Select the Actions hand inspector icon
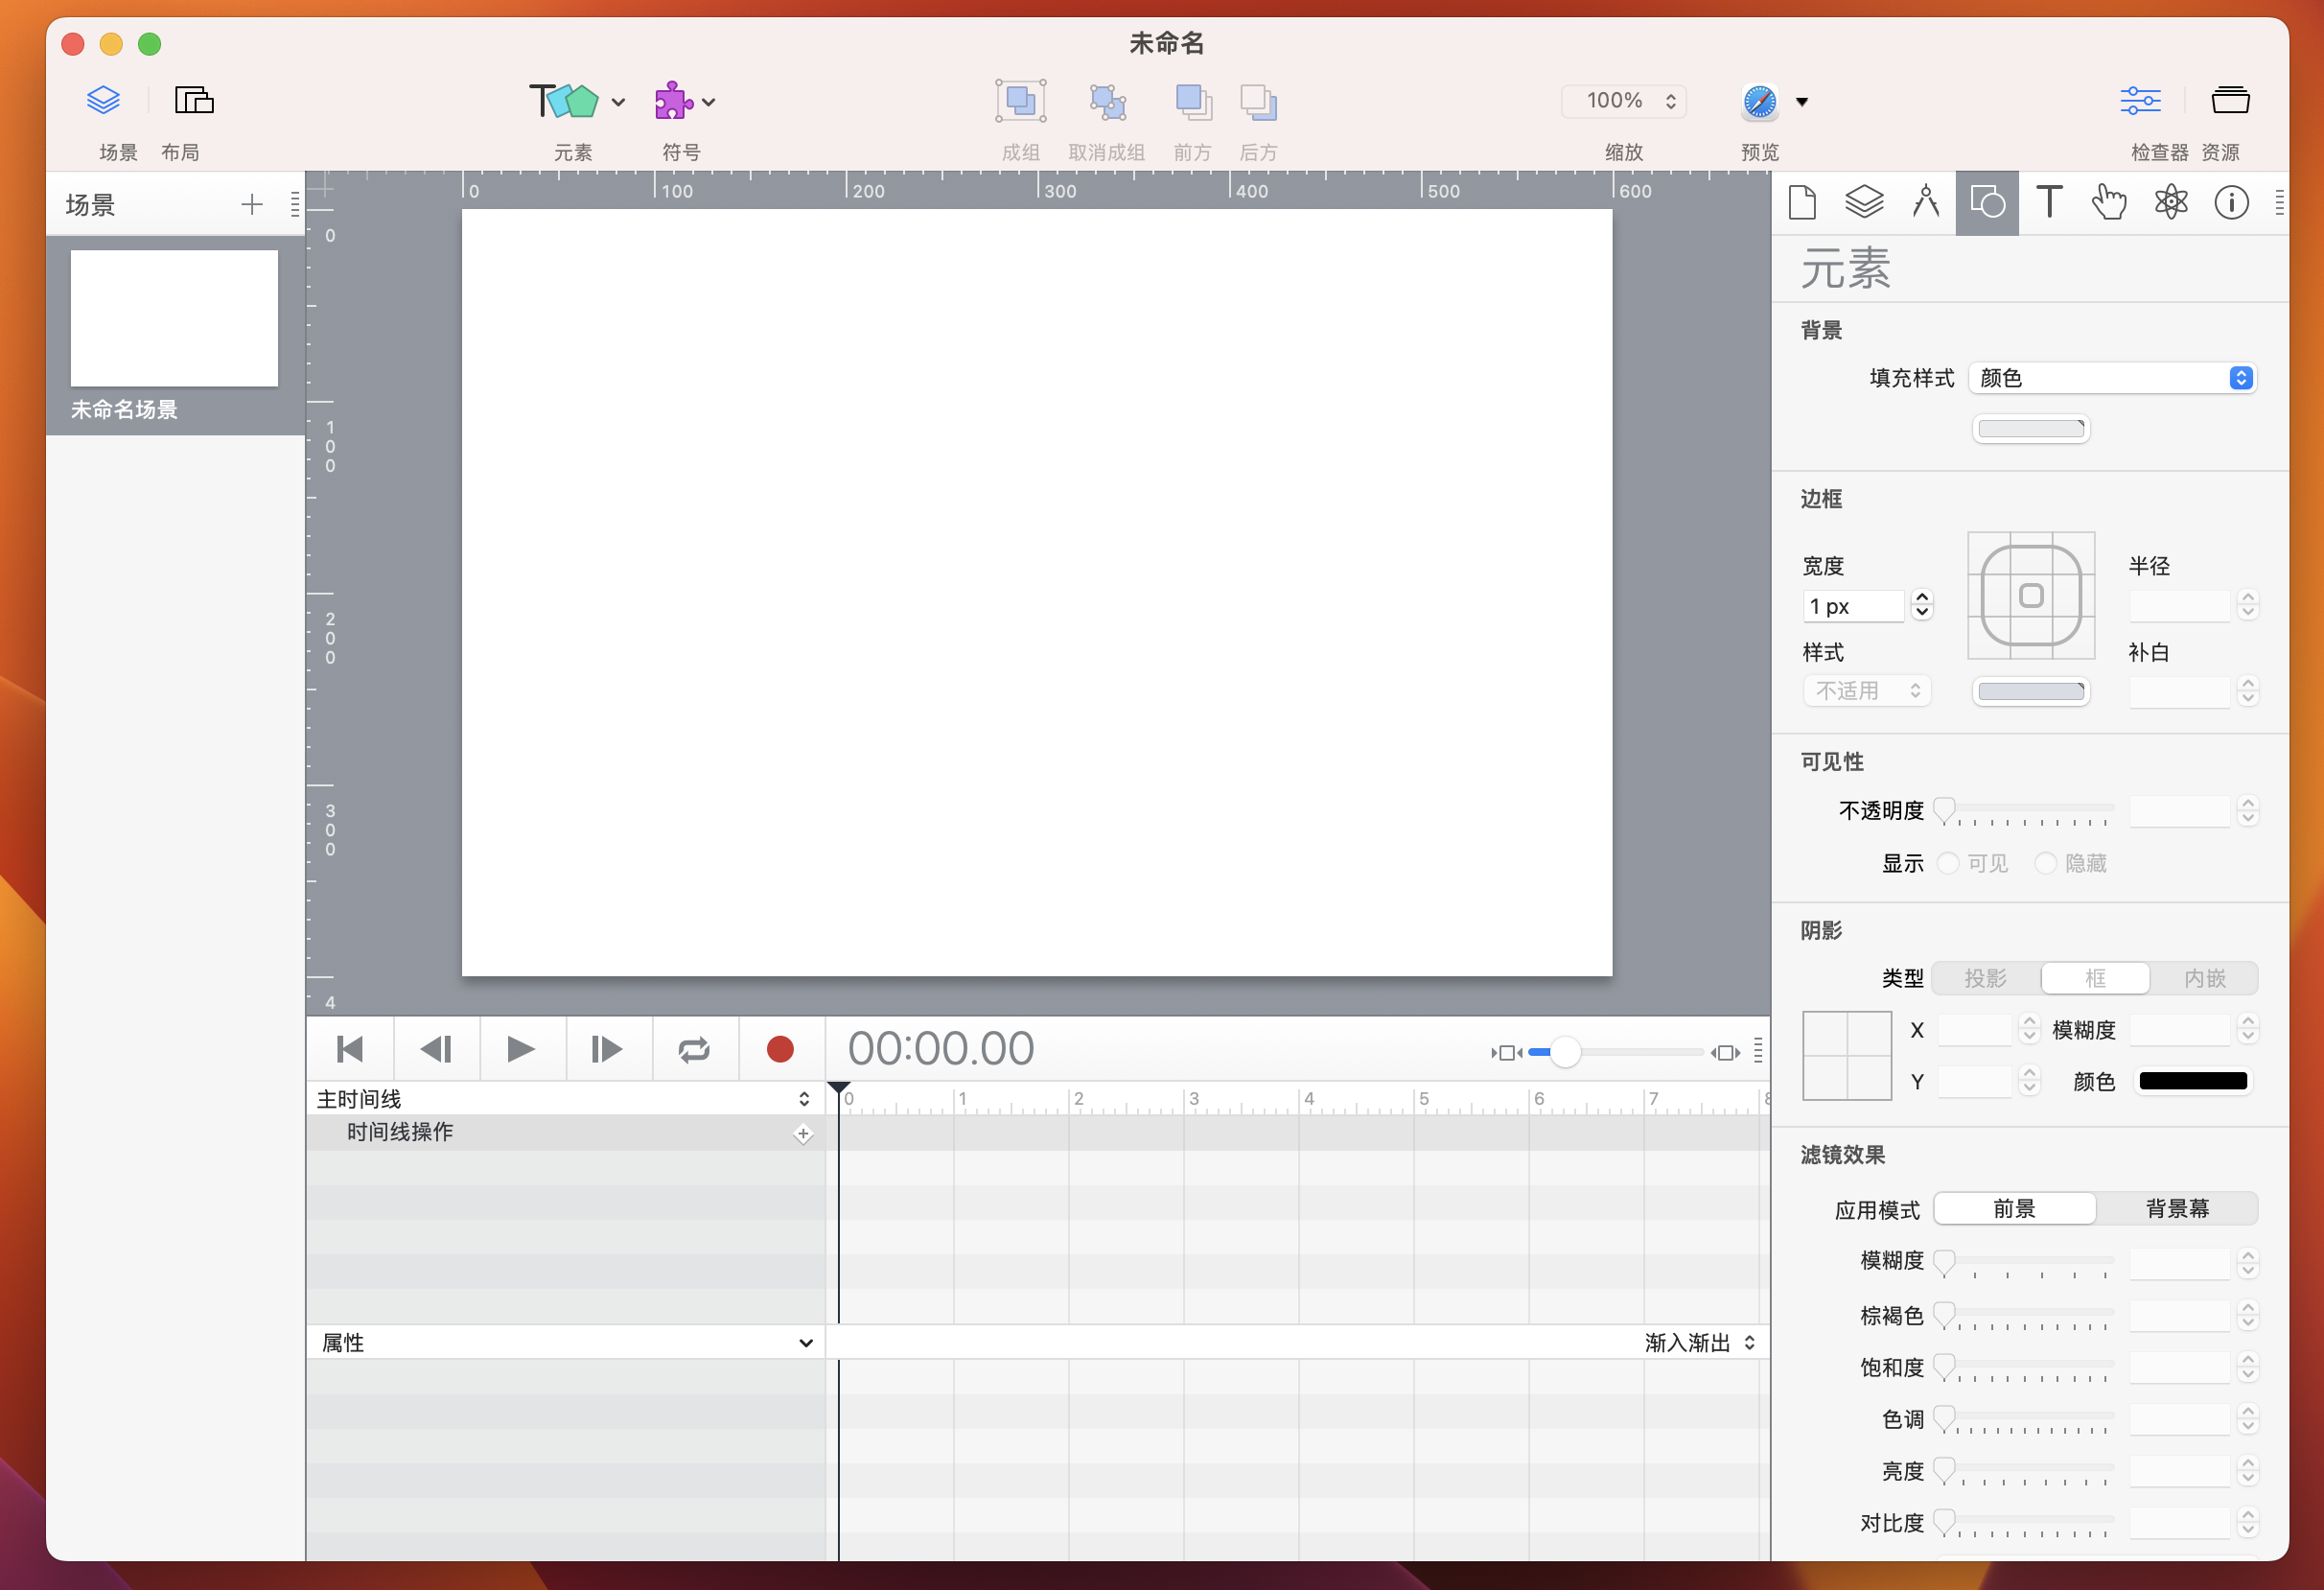 click(x=2109, y=203)
